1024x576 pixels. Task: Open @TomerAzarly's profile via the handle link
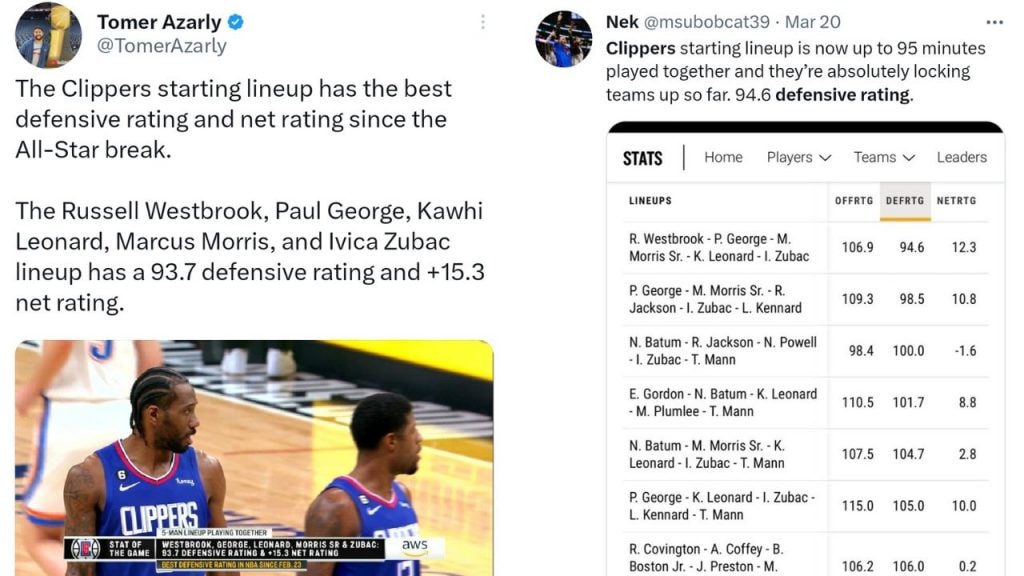pyautogui.click(x=162, y=43)
